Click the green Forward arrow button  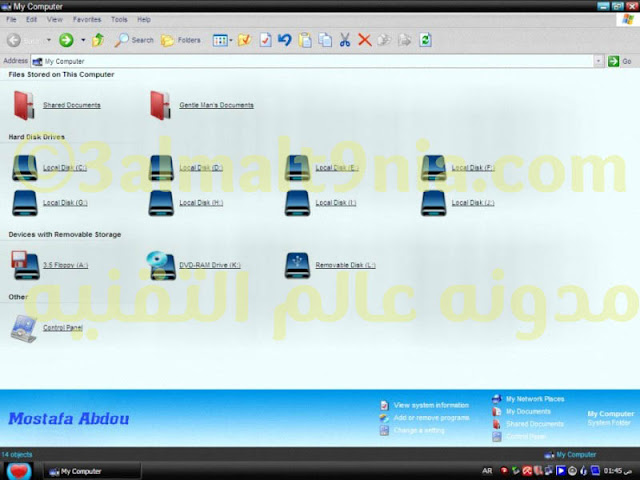tap(66, 40)
